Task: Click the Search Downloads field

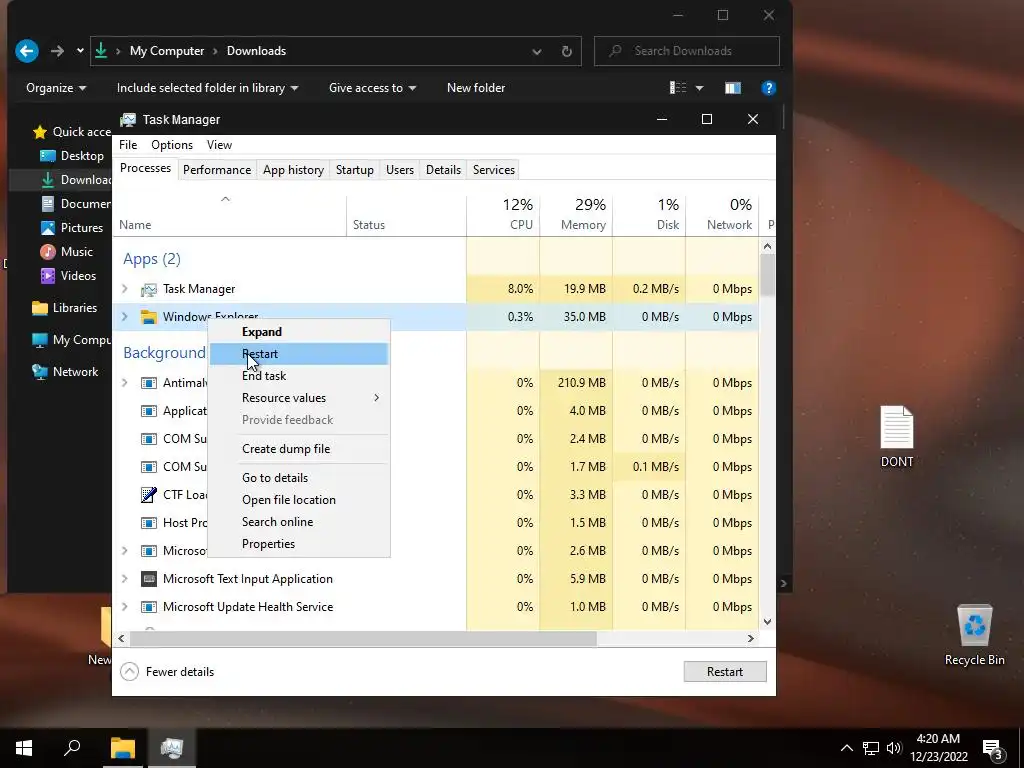Action: [686, 51]
